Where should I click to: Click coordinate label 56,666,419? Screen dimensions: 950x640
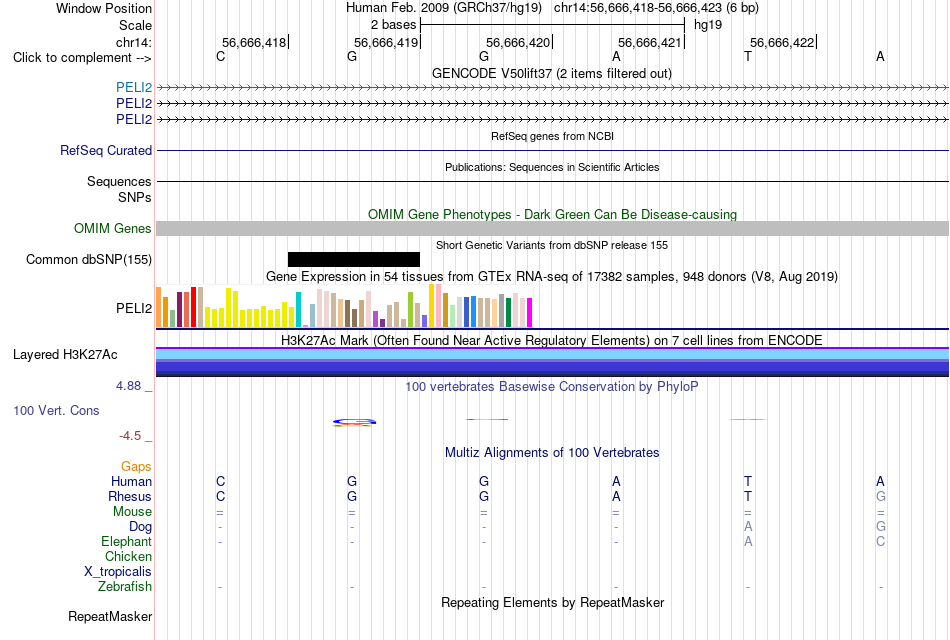coord(386,42)
